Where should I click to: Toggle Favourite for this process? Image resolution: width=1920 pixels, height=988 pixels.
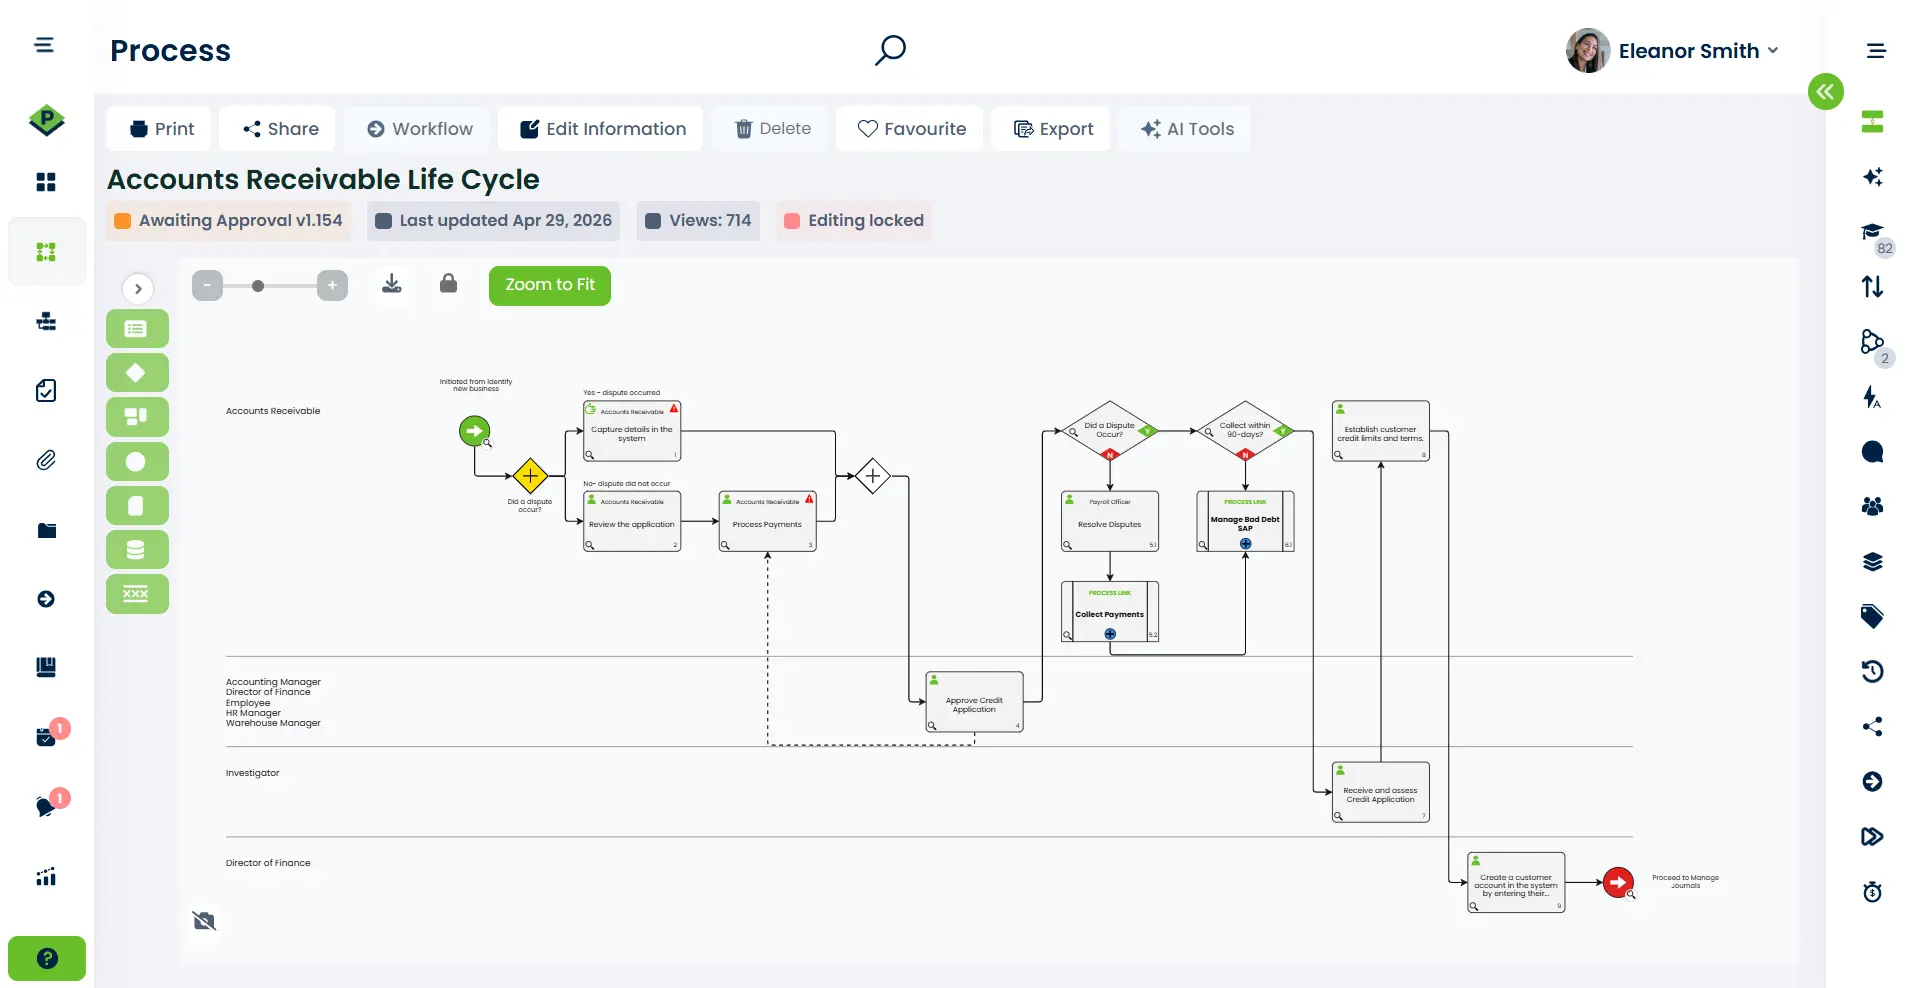click(911, 129)
